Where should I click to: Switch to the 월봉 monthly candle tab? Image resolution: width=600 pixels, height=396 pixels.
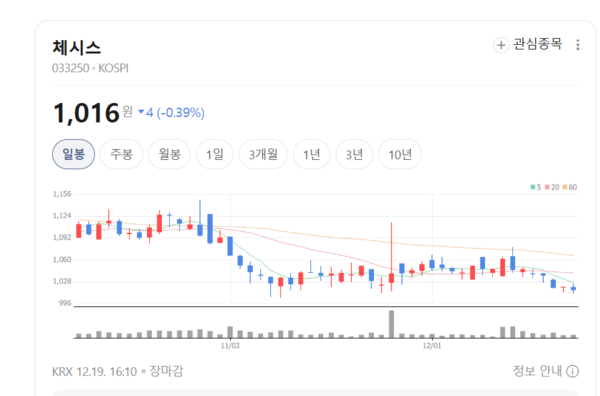coord(169,154)
